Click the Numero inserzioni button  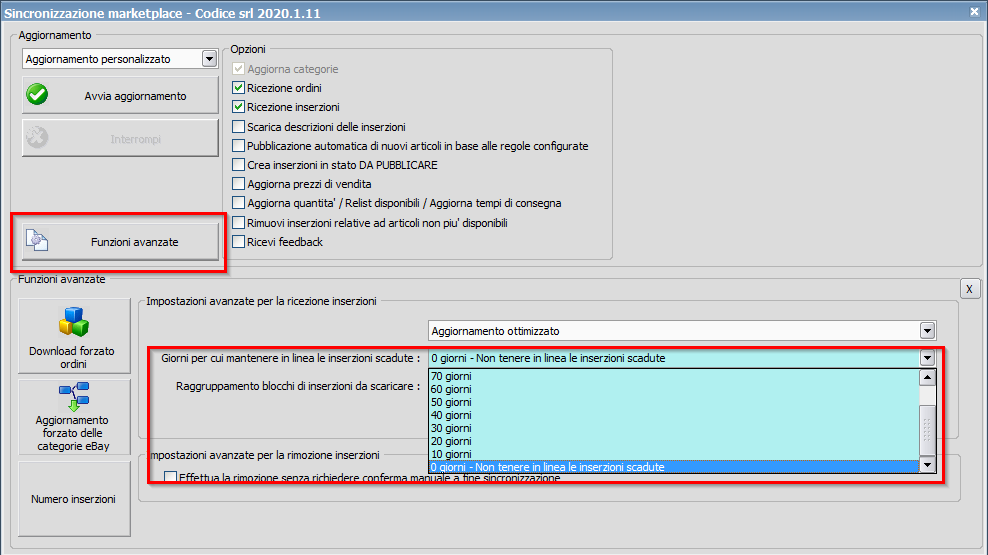(74, 499)
